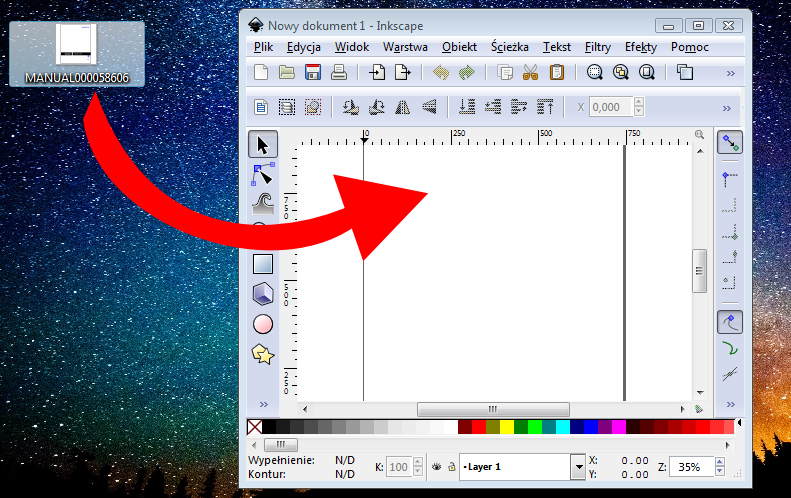Pick the yellow swatch in palette
791x498 pixels.
[x=506, y=427]
